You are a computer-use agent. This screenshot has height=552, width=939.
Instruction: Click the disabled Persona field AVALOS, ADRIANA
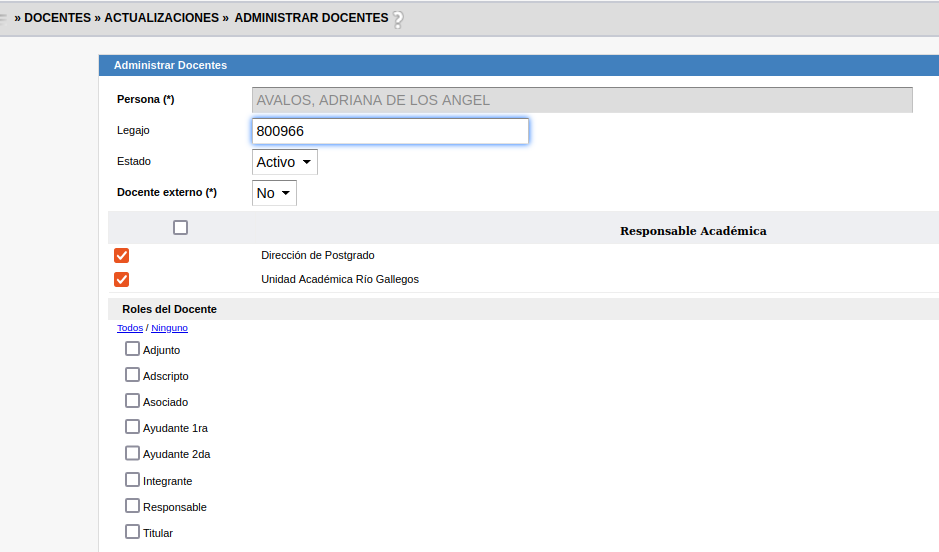point(582,100)
